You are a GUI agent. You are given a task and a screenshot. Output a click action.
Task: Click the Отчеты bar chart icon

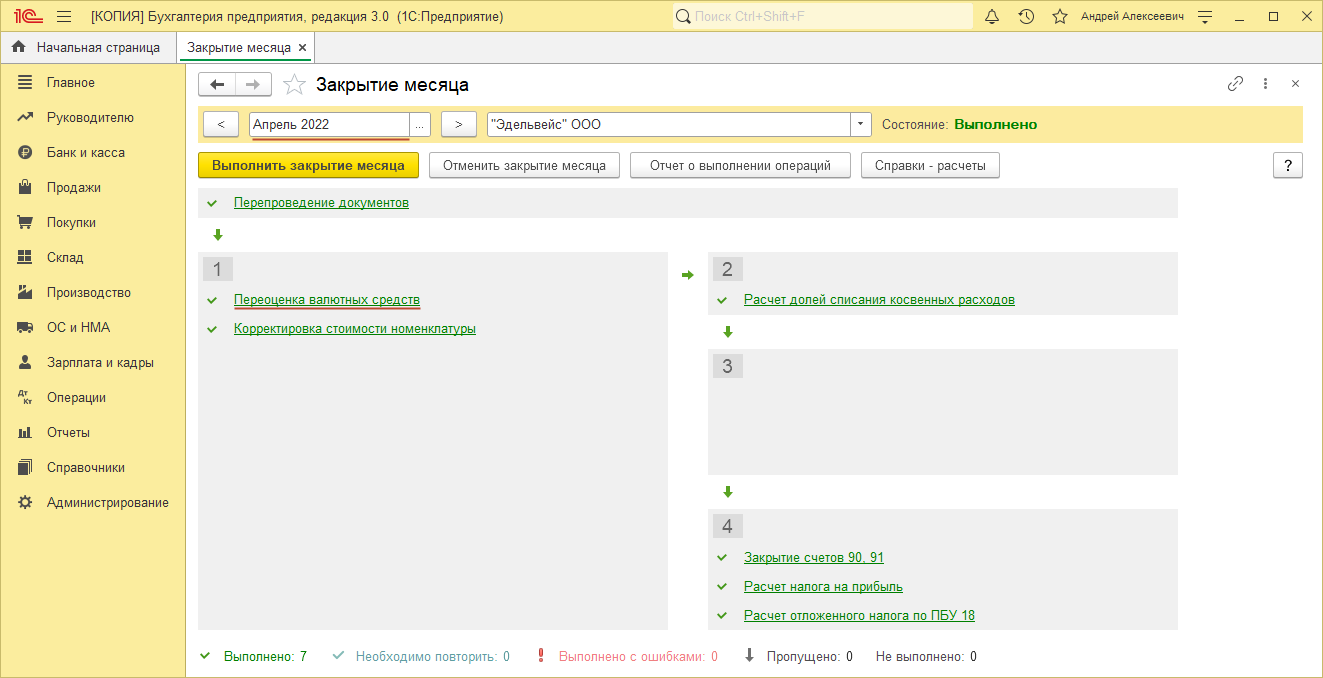(x=26, y=432)
